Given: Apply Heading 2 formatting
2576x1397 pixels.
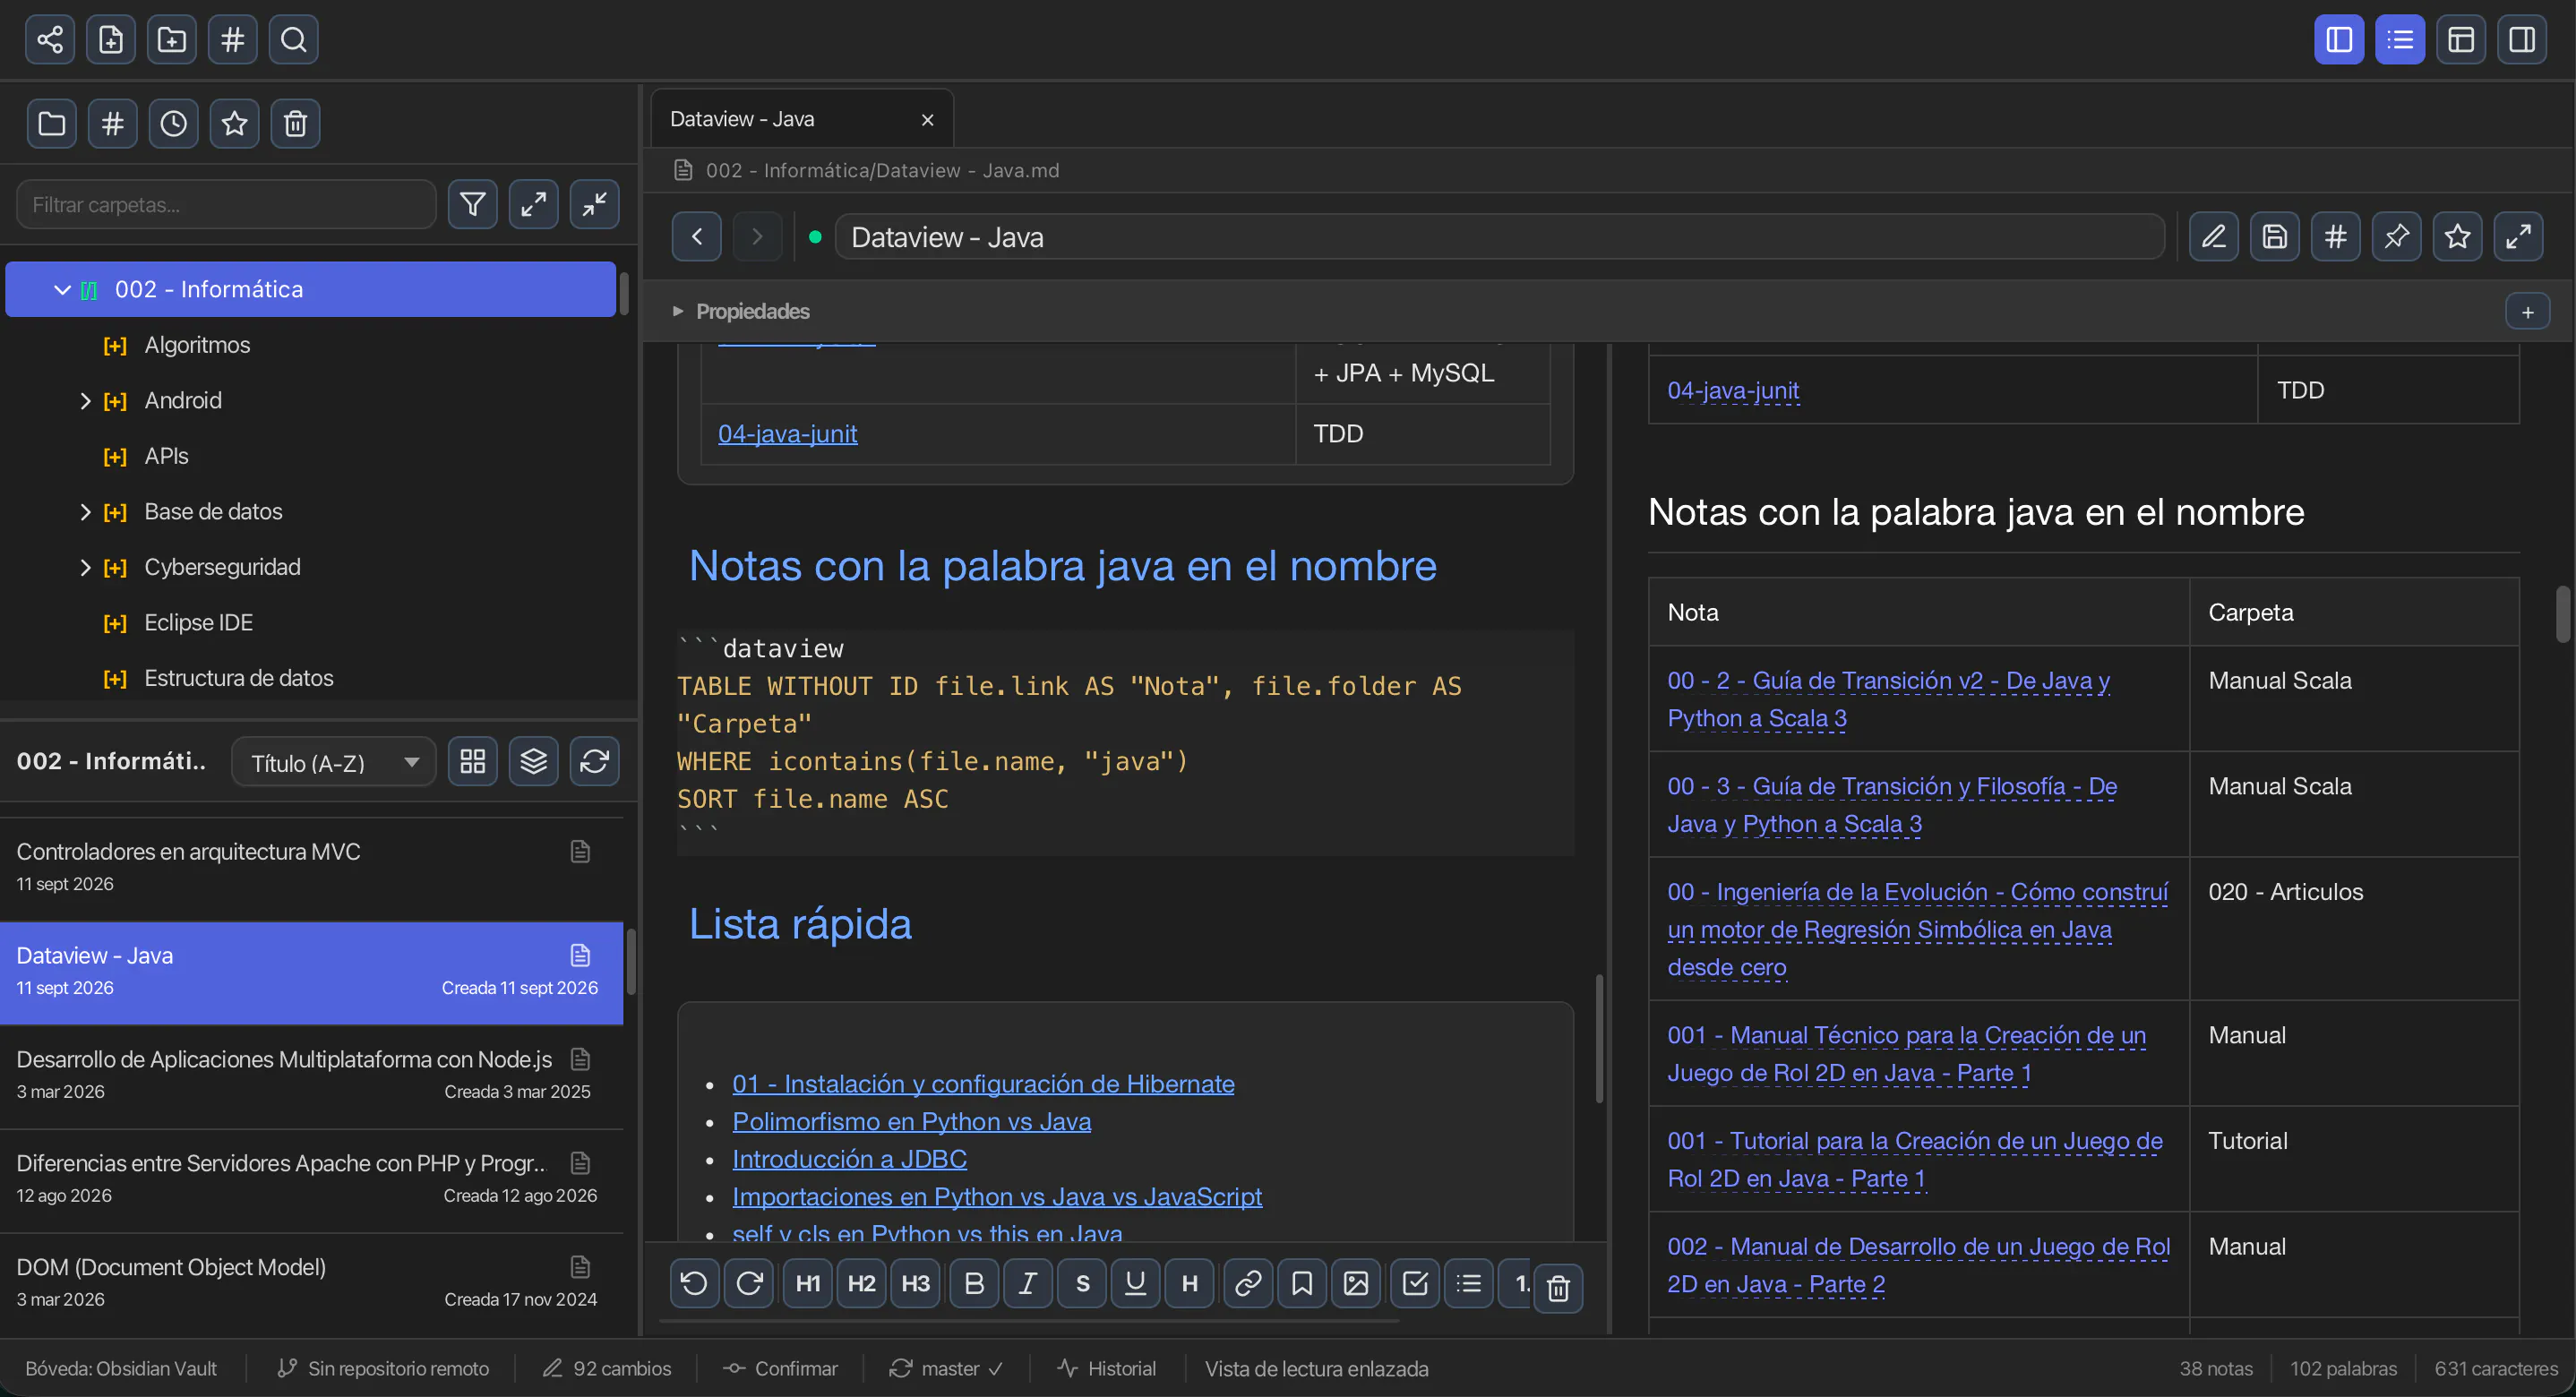Looking at the screenshot, I should (x=862, y=1283).
